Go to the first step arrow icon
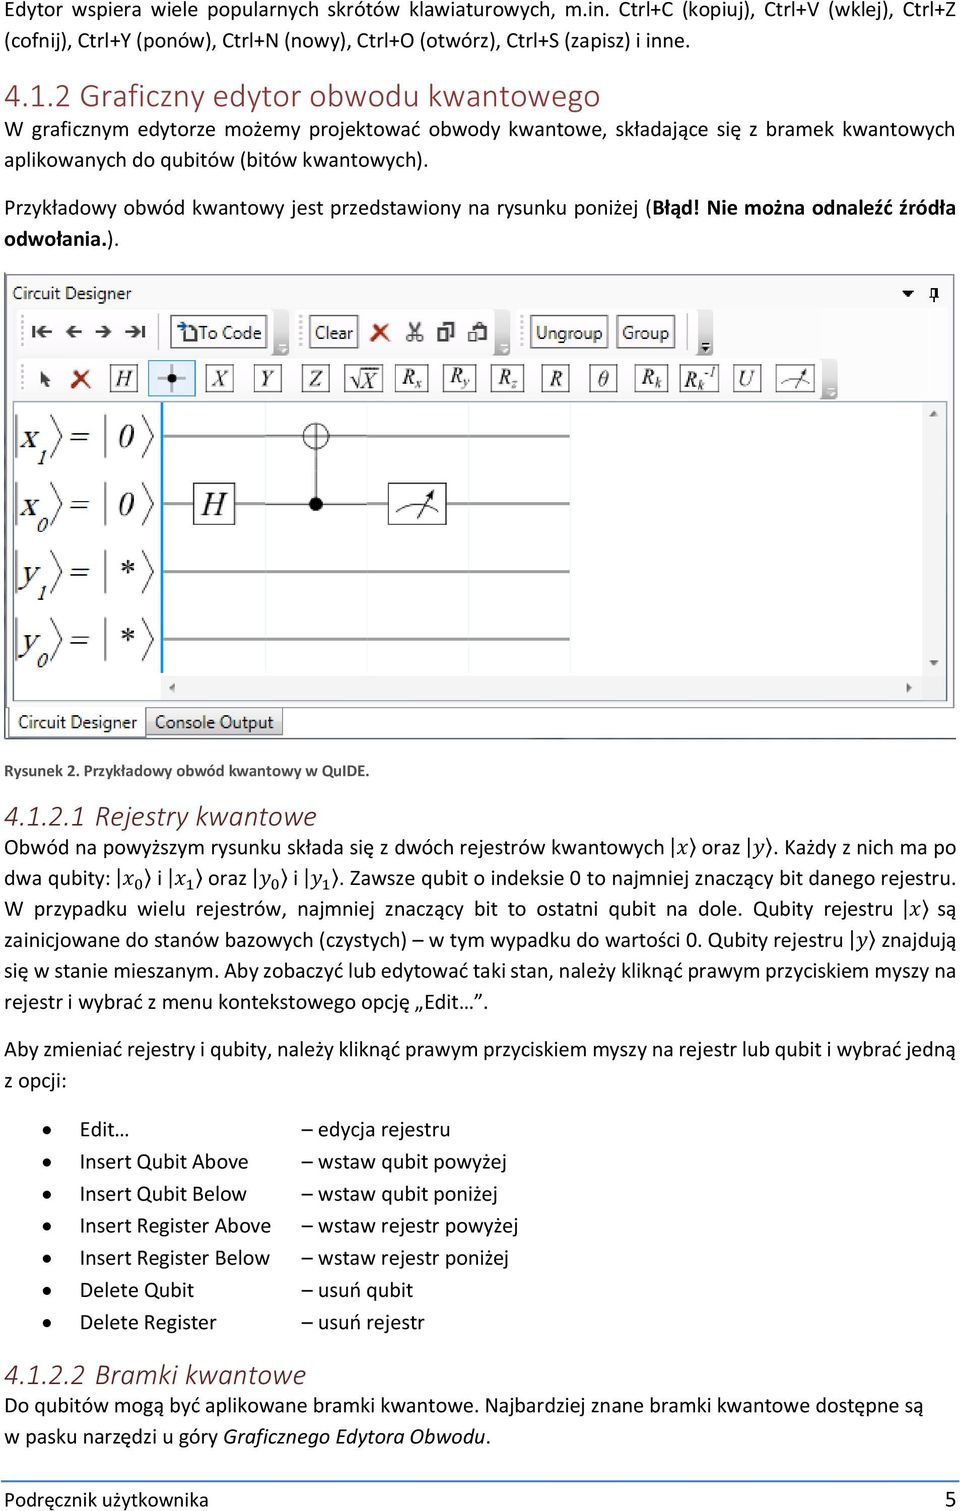Image resolution: width=960 pixels, height=1511 pixels. click(41, 332)
